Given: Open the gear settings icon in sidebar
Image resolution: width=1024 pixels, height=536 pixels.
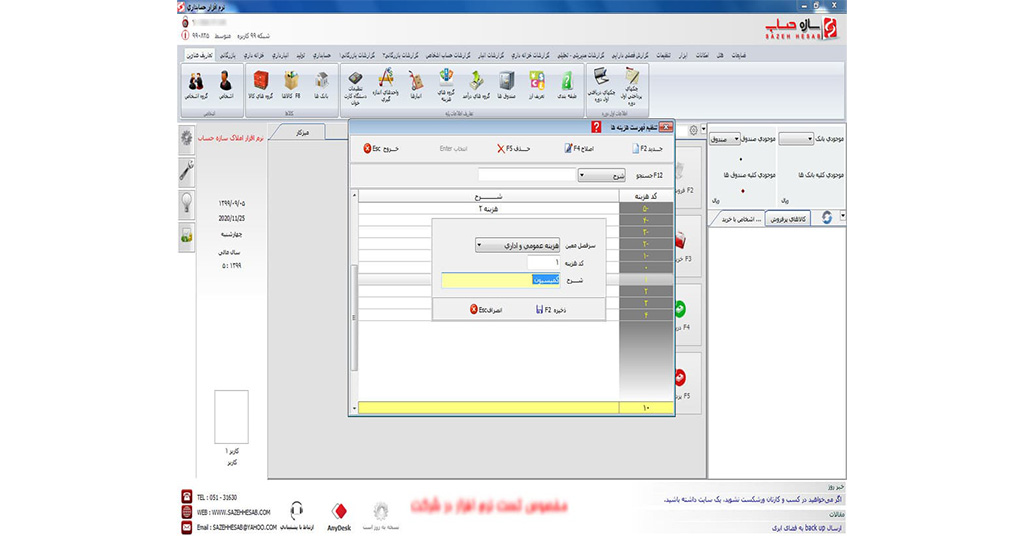Looking at the screenshot, I should pyautogui.click(x=186, y=139).
